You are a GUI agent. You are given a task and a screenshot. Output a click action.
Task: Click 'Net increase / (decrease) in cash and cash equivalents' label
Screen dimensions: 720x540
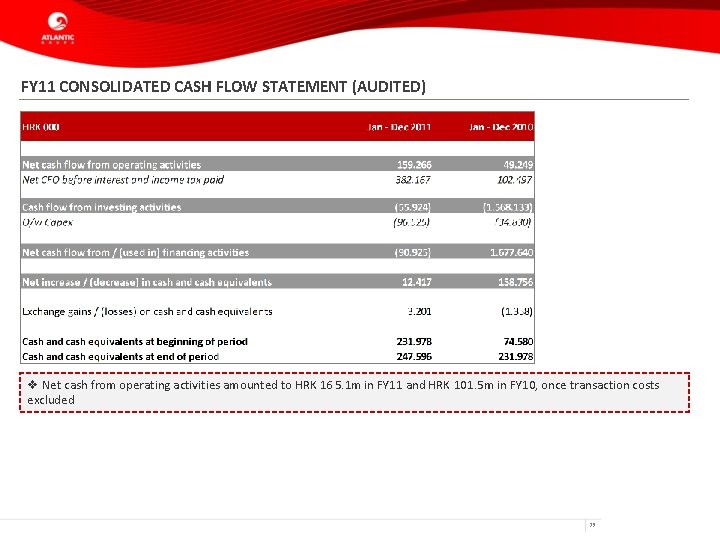147,282
